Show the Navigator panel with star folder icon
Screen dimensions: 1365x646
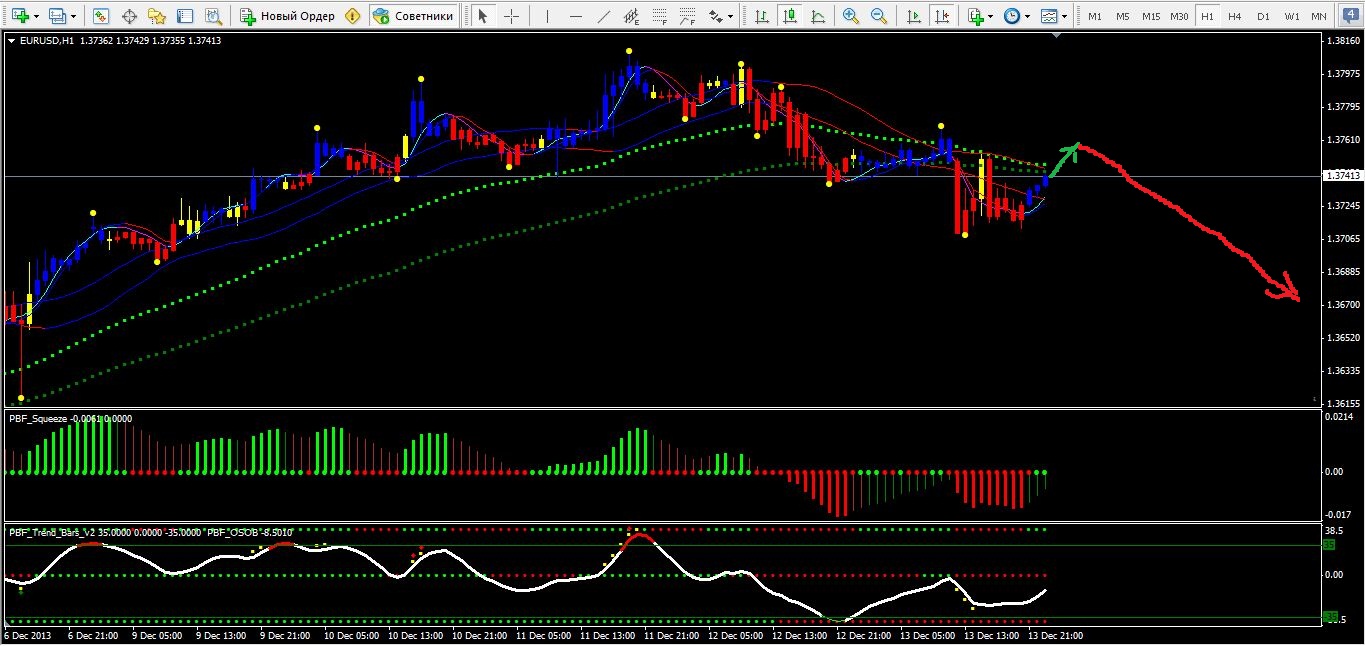[157, 16]
